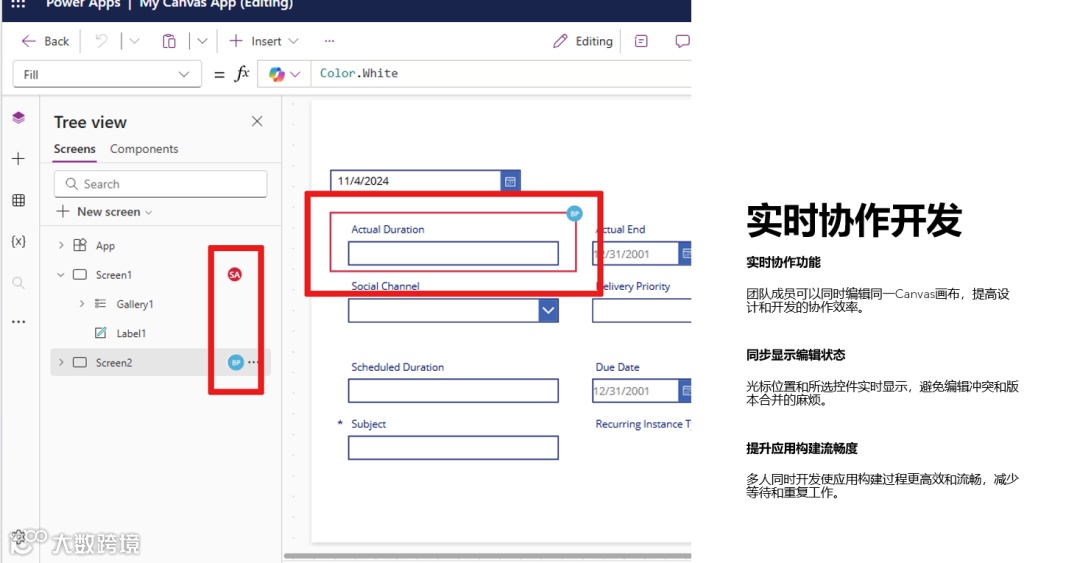Click the Social Channel combo box field
Viewport: 1080px width, 563px height.
[444, 310]
